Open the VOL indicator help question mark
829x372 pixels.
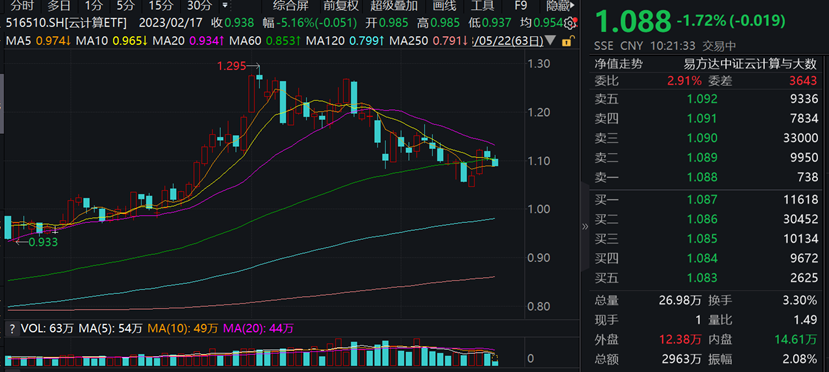pyautogui.click(x=12, y=329)
